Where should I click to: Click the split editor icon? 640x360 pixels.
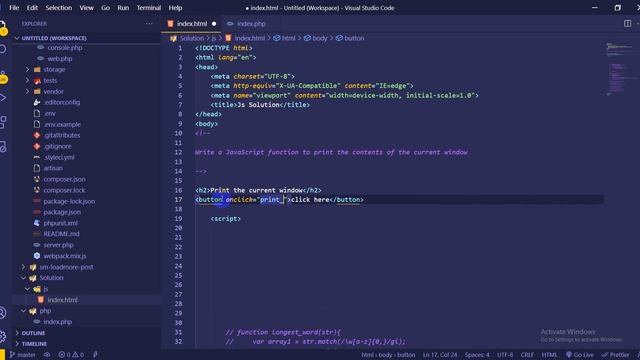point(627,24)
